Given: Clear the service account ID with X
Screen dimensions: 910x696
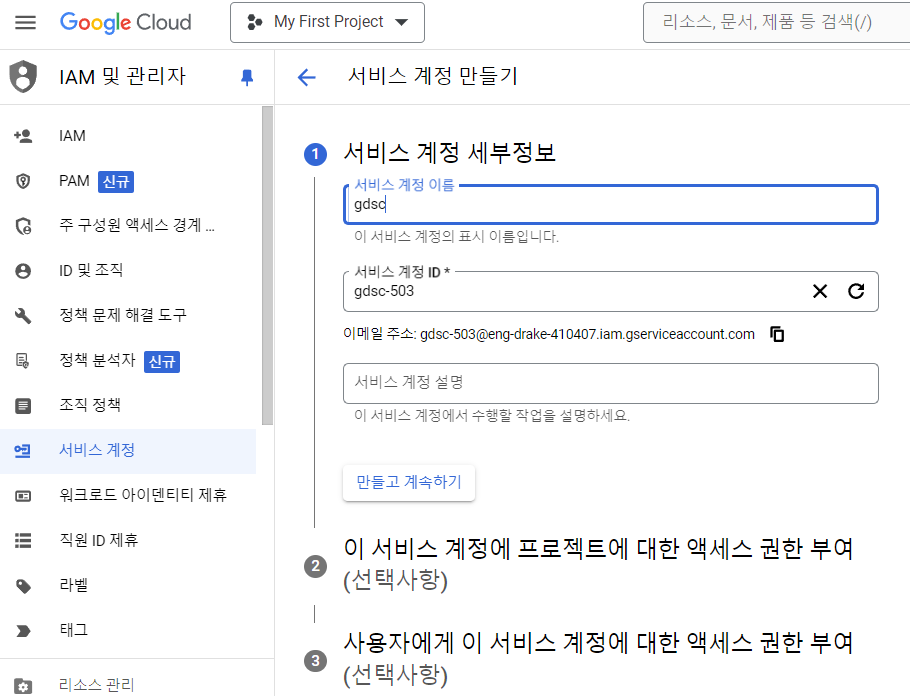Looking at the screenshot, I should click(x=820, y=291).
